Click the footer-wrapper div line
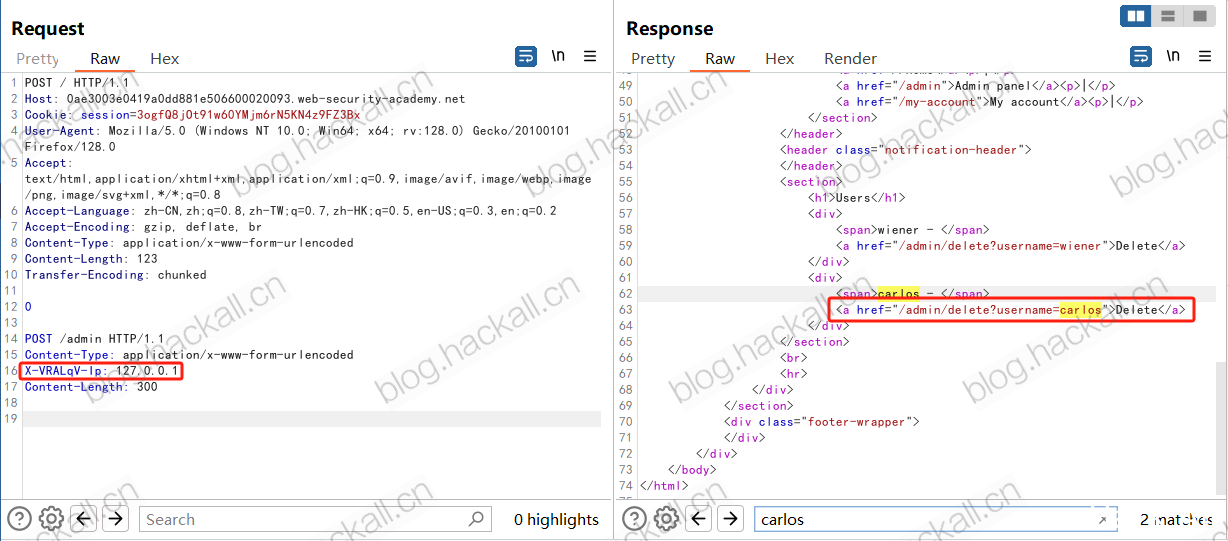This screenshot has height=541, width=1228. [821, 422]
